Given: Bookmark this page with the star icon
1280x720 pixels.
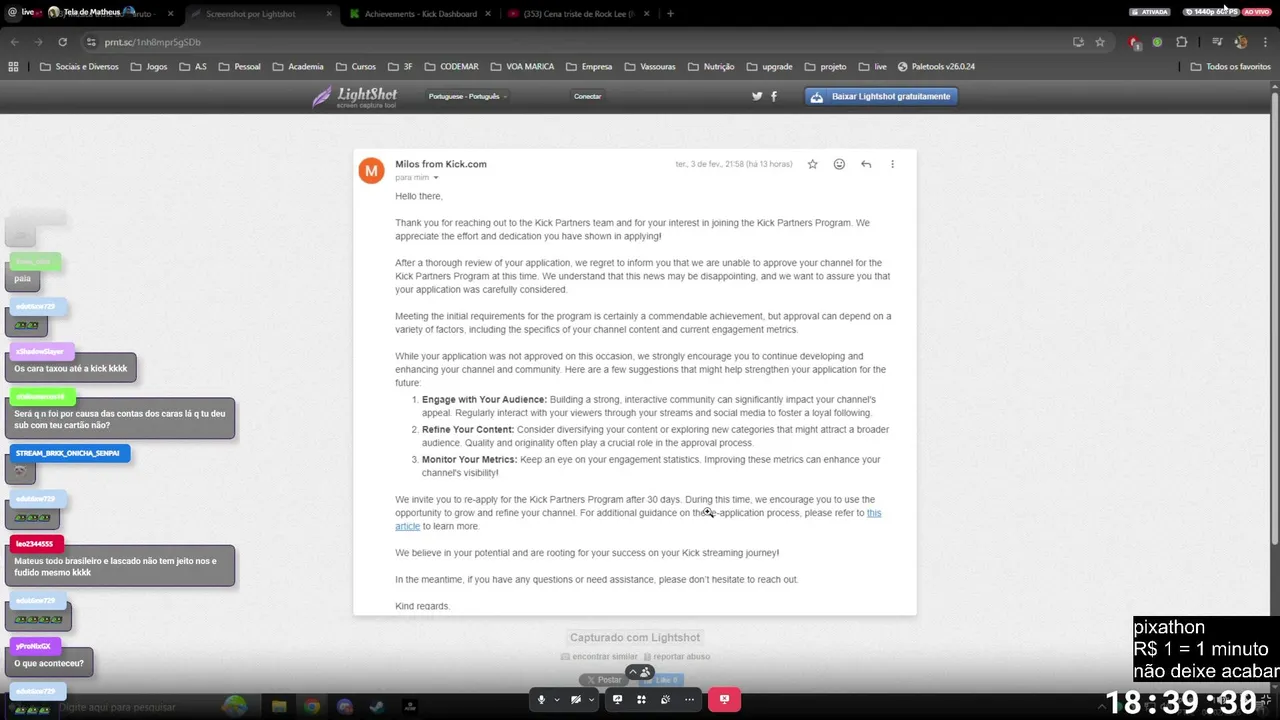Looking at the screenshot, I should (x=1100, y=42).
